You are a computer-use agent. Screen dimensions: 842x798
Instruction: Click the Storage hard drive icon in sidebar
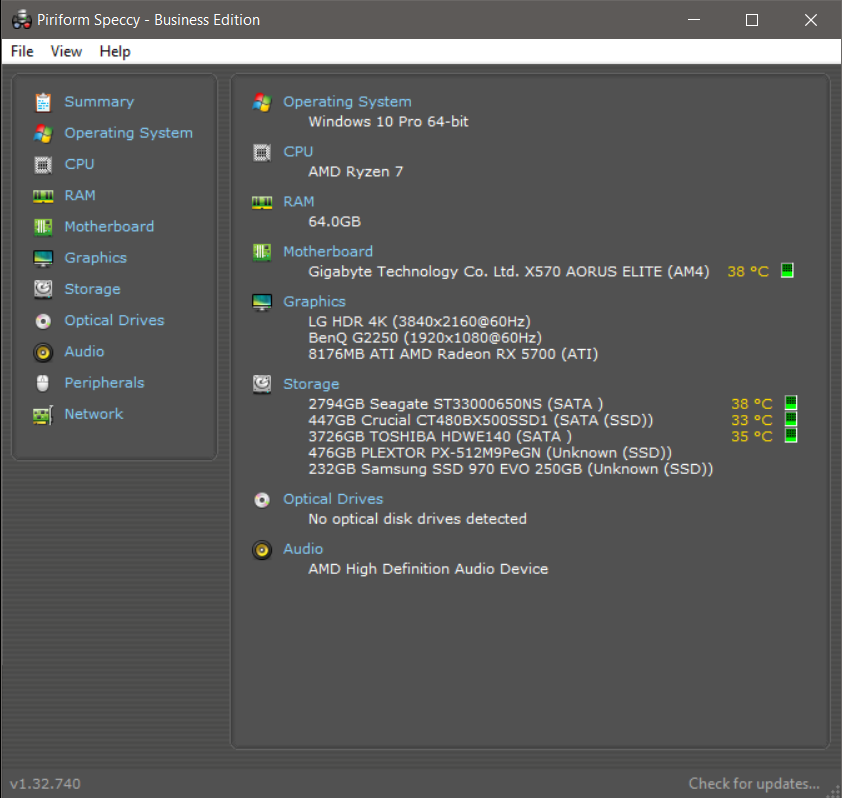(43, 289)
